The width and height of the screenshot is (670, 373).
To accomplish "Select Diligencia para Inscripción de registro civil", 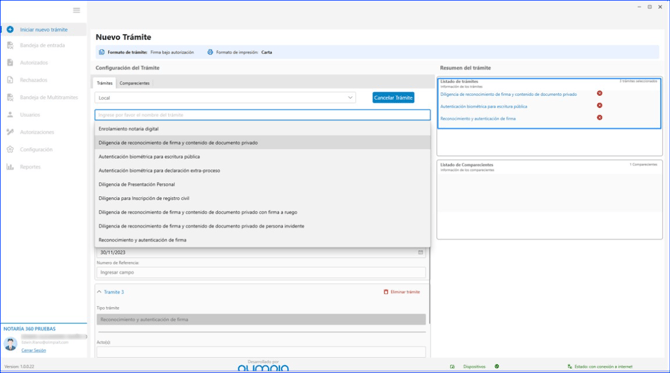I will coord(262,198).
